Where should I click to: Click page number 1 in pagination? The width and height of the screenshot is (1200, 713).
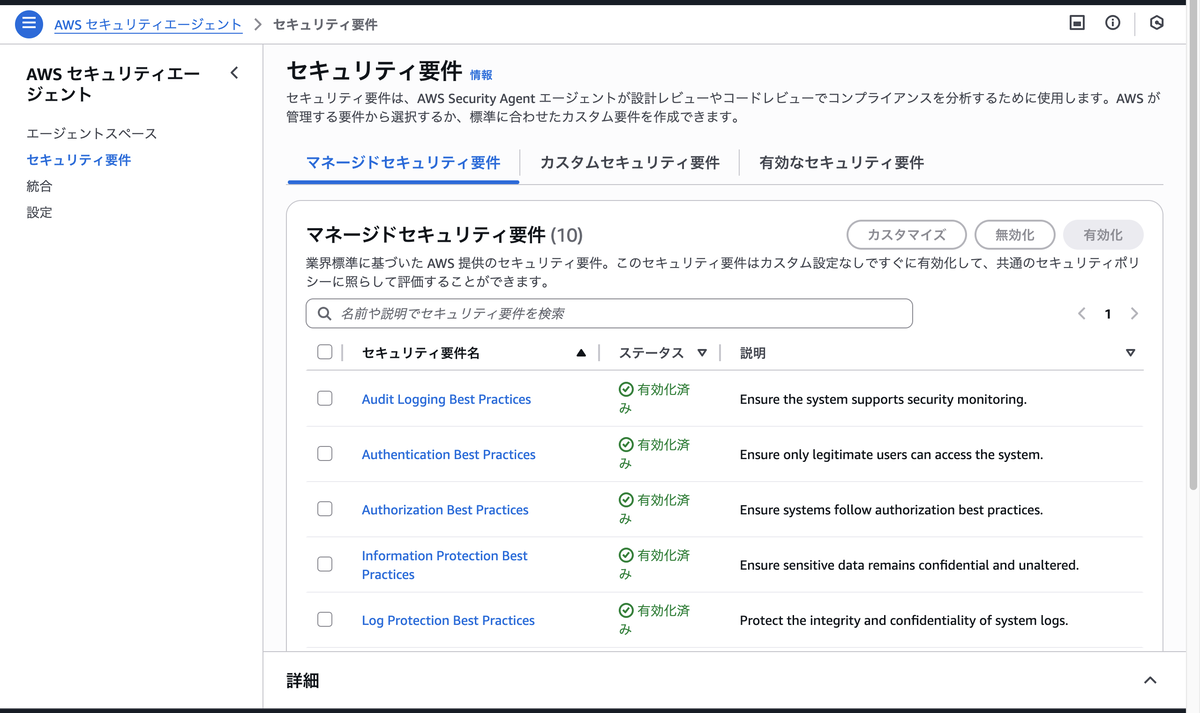point(1107,314)
